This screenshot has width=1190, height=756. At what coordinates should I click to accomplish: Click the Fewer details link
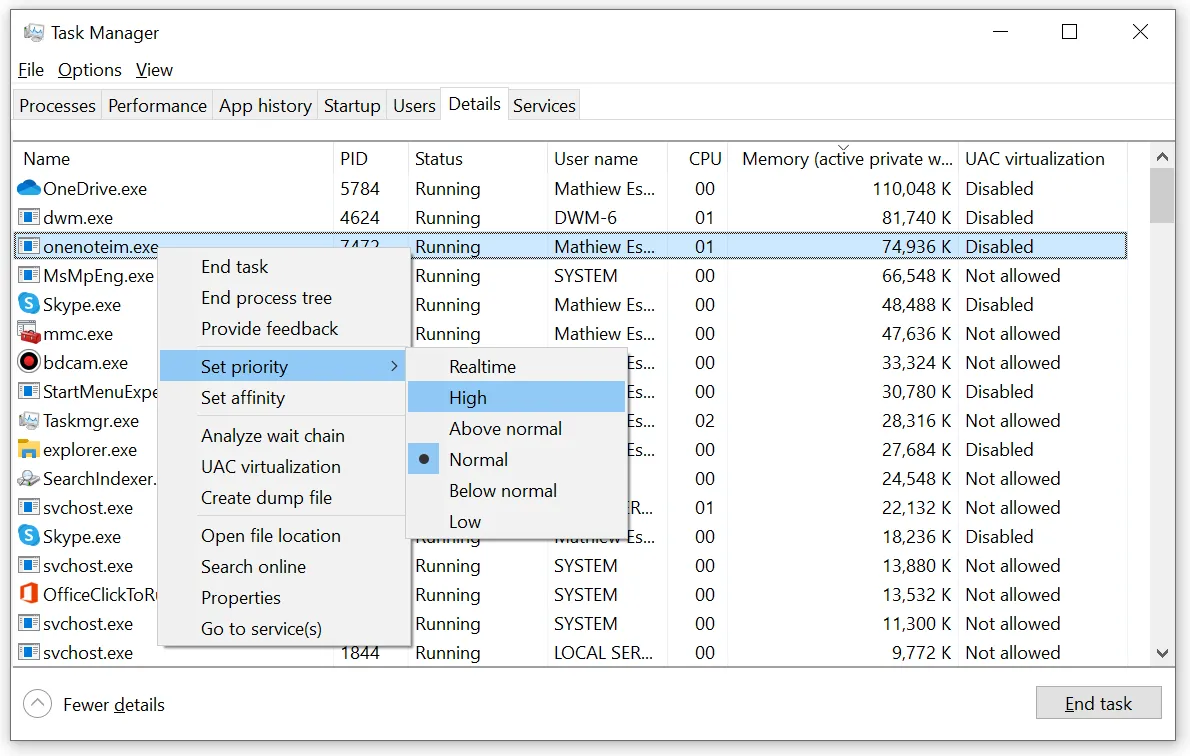(x=114, y=704)
